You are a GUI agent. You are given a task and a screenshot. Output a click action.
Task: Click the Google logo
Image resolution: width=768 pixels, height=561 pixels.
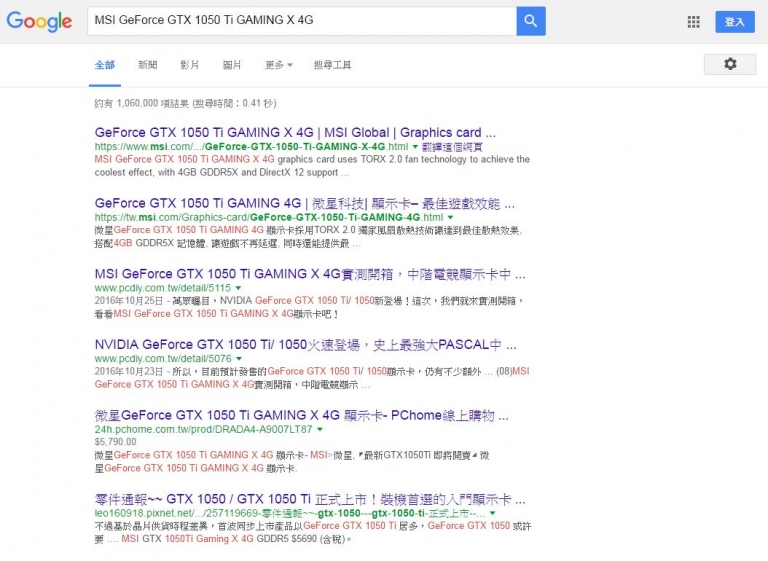coord(39,21)
